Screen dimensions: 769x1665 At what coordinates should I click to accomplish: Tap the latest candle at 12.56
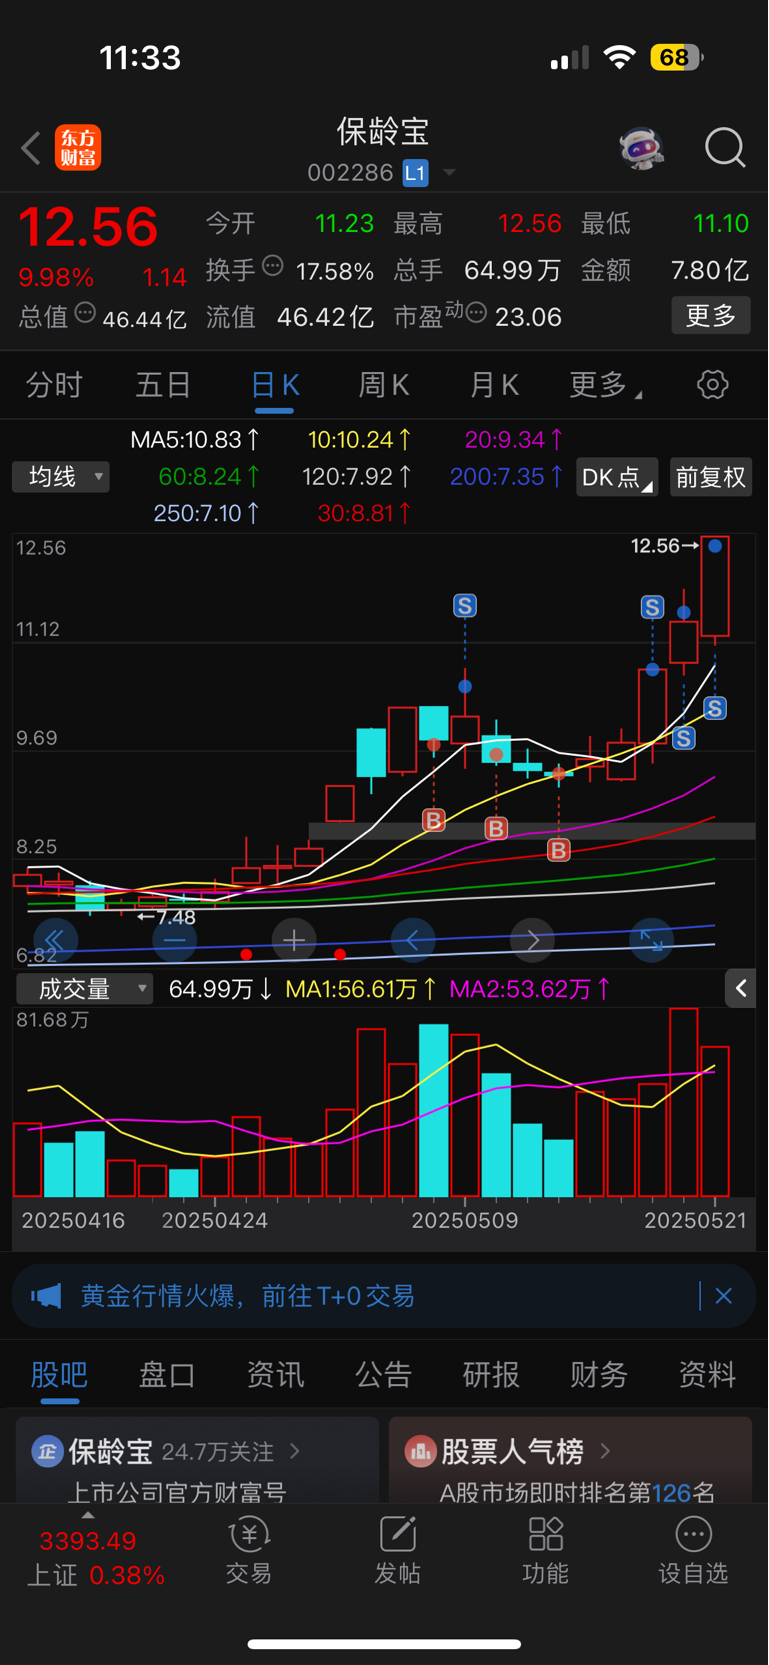pyautogui.click(x=715, y=586)
